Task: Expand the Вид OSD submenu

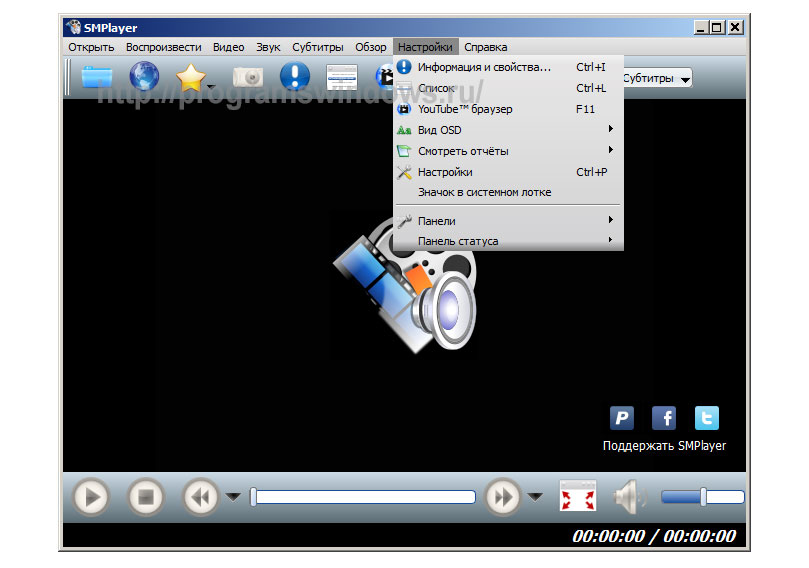Action: (508, 130)
